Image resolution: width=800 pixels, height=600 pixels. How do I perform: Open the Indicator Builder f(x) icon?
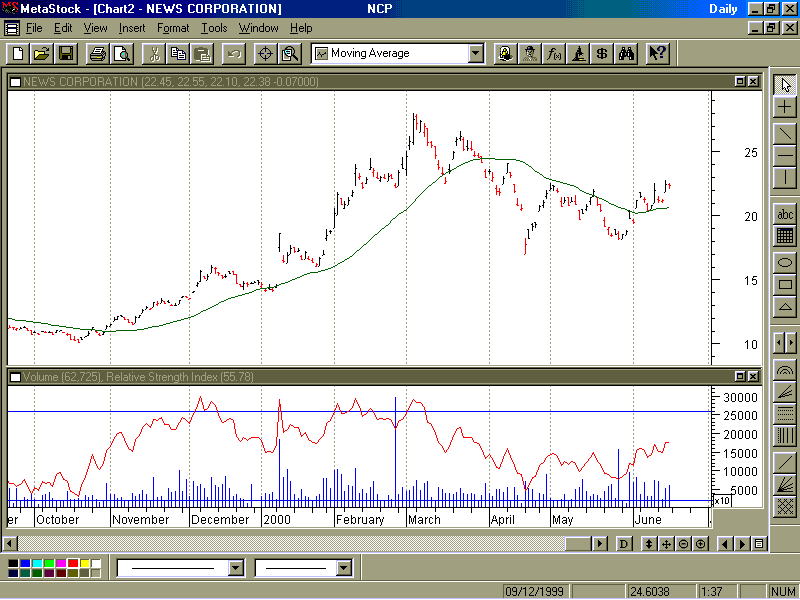pos(554,54)
